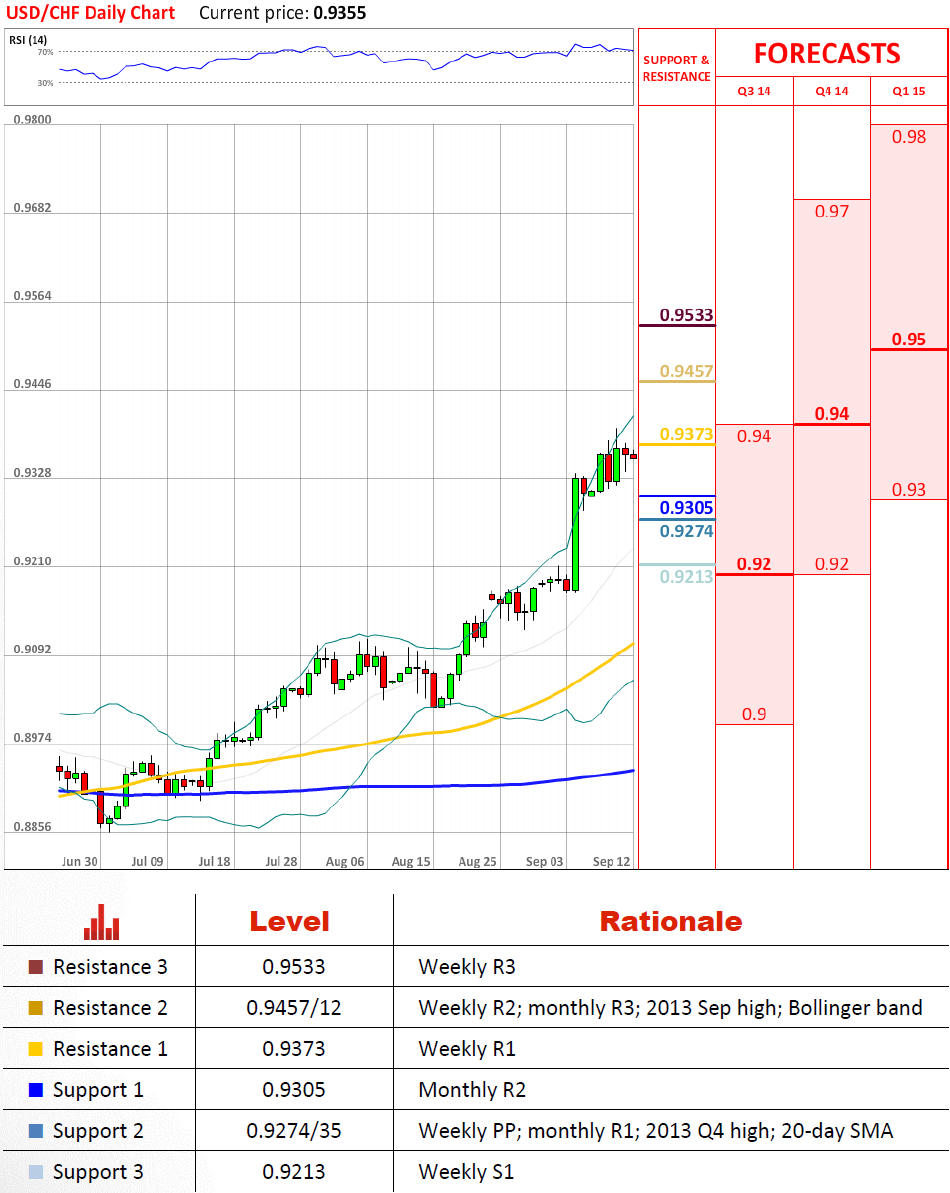Viewport: 950px width, 1193px height.
Task: Click the Jun 30 date axis label
Action: [x=80, y=861]
